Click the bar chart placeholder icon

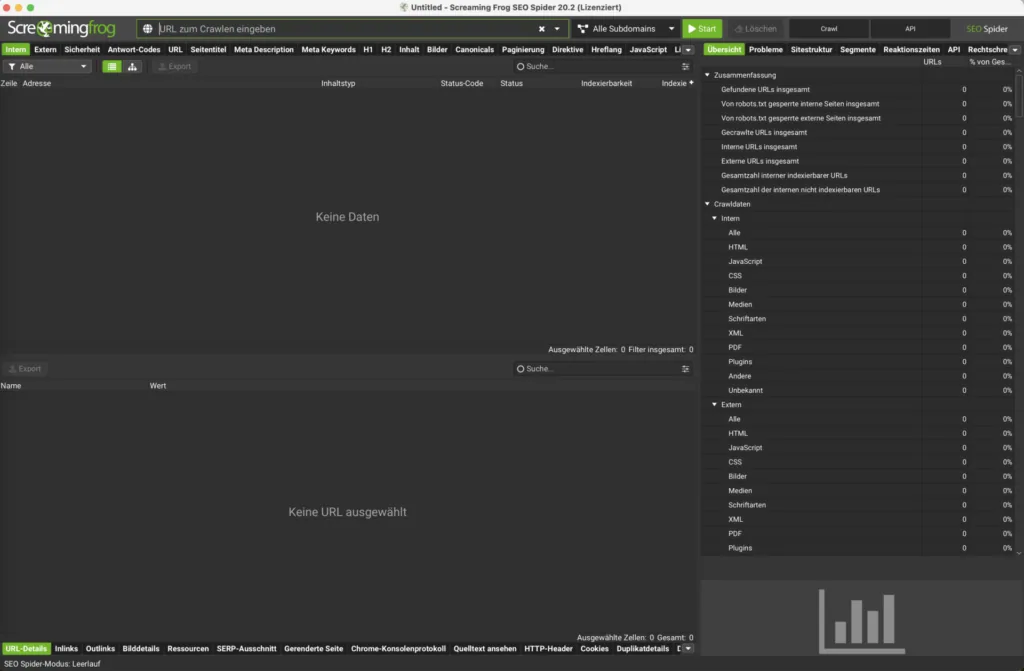(x=861, y=621)
